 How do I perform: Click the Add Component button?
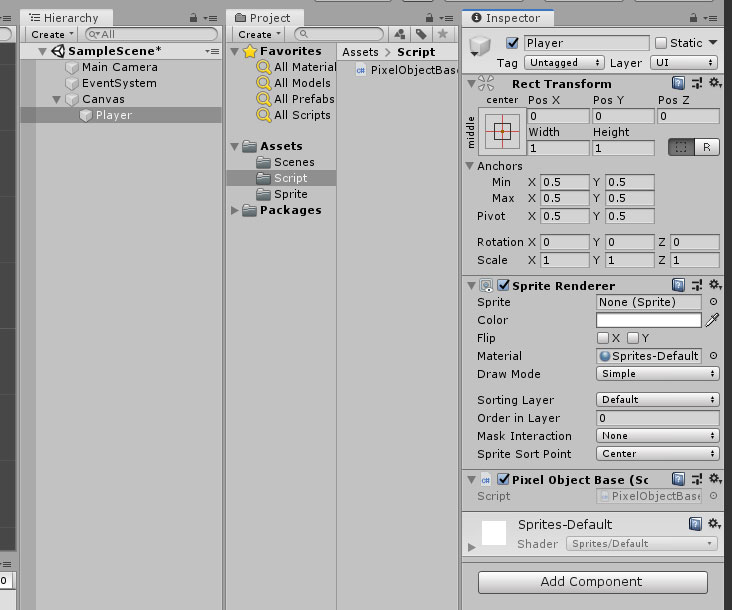[x=592, y=582]
